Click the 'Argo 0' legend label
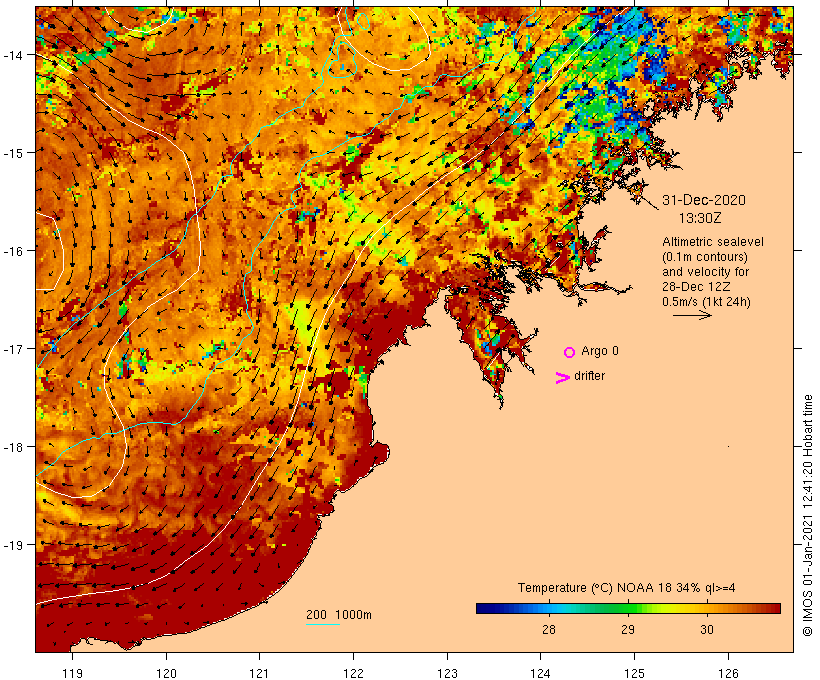 pyautogui.click(x=600, y=351)
